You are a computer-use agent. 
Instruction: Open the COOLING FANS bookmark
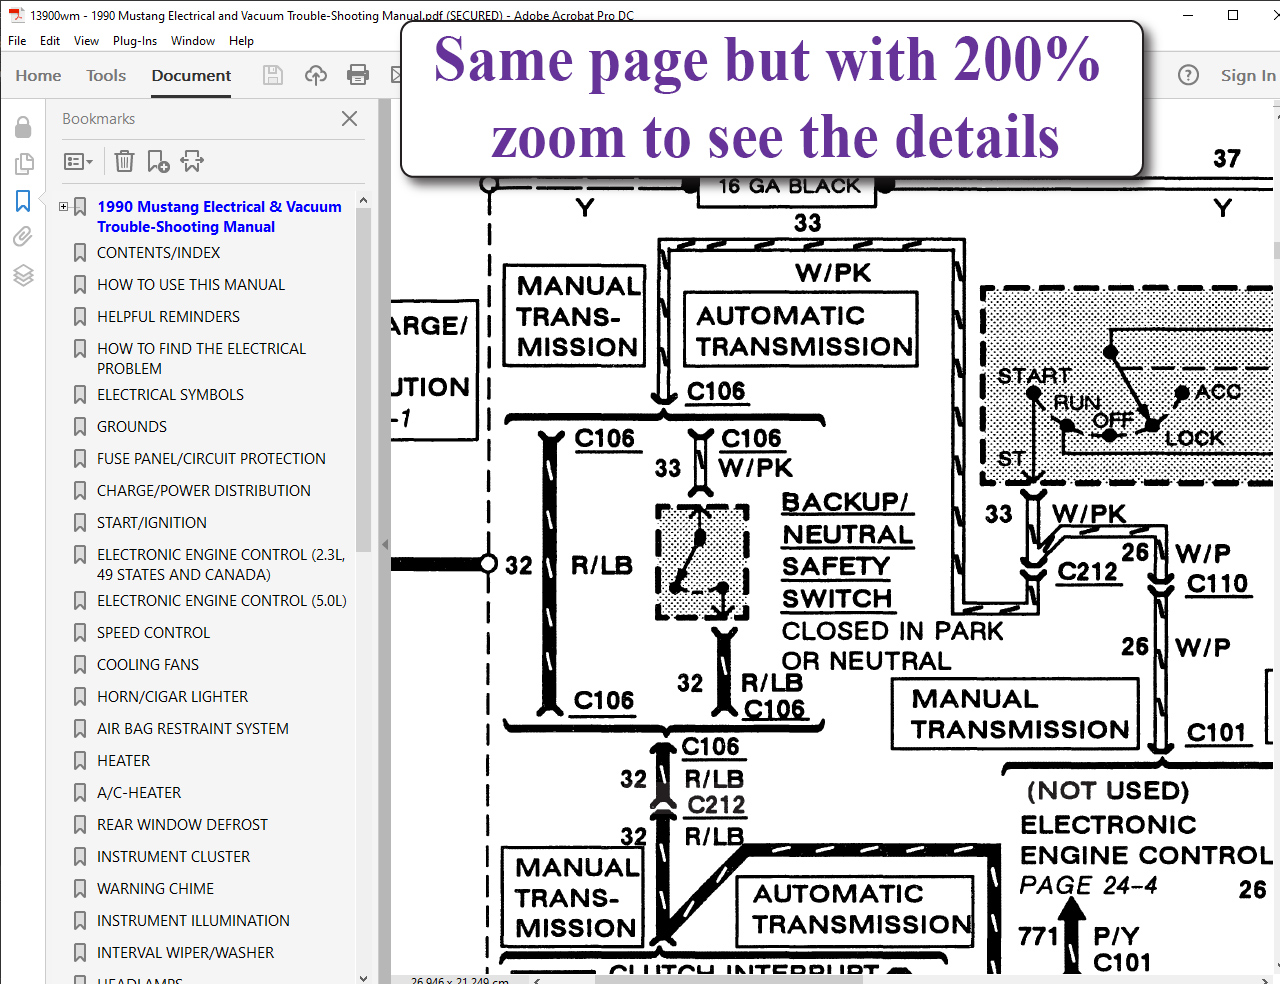click(148, 665)
